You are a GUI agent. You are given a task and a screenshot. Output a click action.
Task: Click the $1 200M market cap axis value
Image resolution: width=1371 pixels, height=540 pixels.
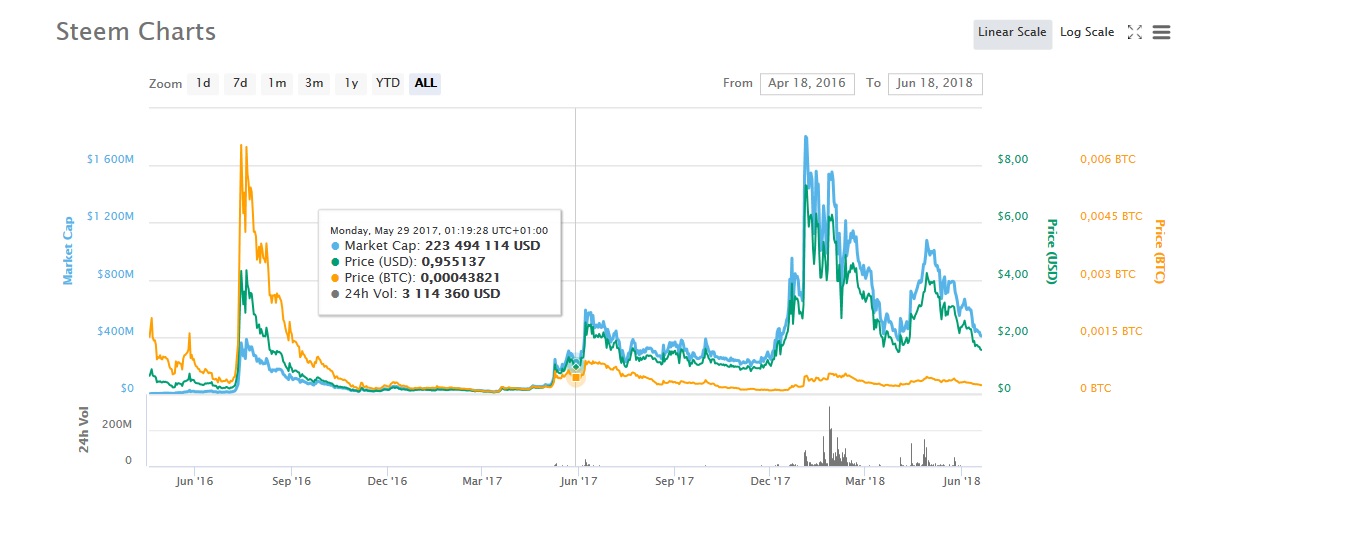pos(111,217)
